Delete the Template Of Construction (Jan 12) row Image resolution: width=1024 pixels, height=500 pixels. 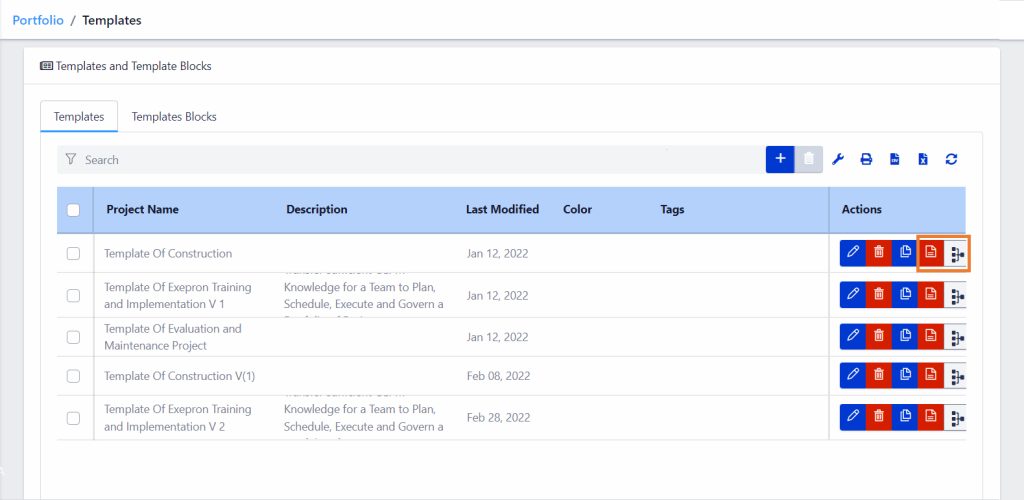pos(878,253)
